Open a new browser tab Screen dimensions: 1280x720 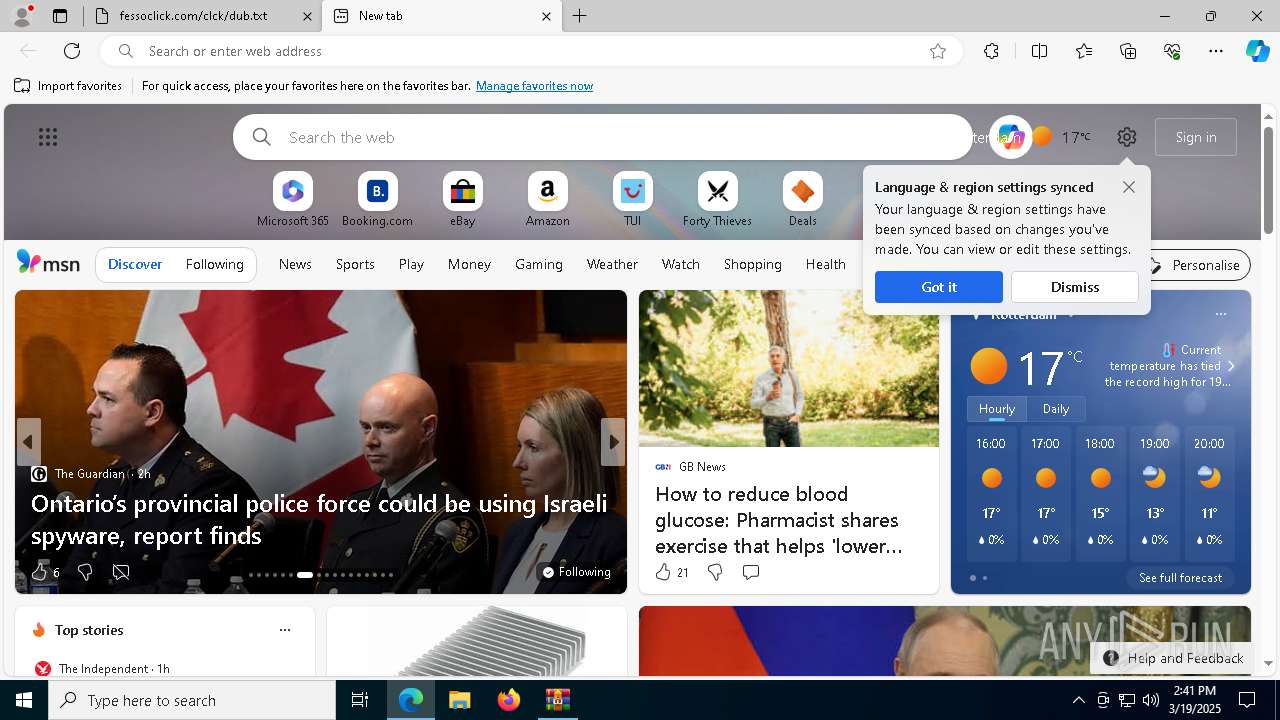click(x=580, y=16)
